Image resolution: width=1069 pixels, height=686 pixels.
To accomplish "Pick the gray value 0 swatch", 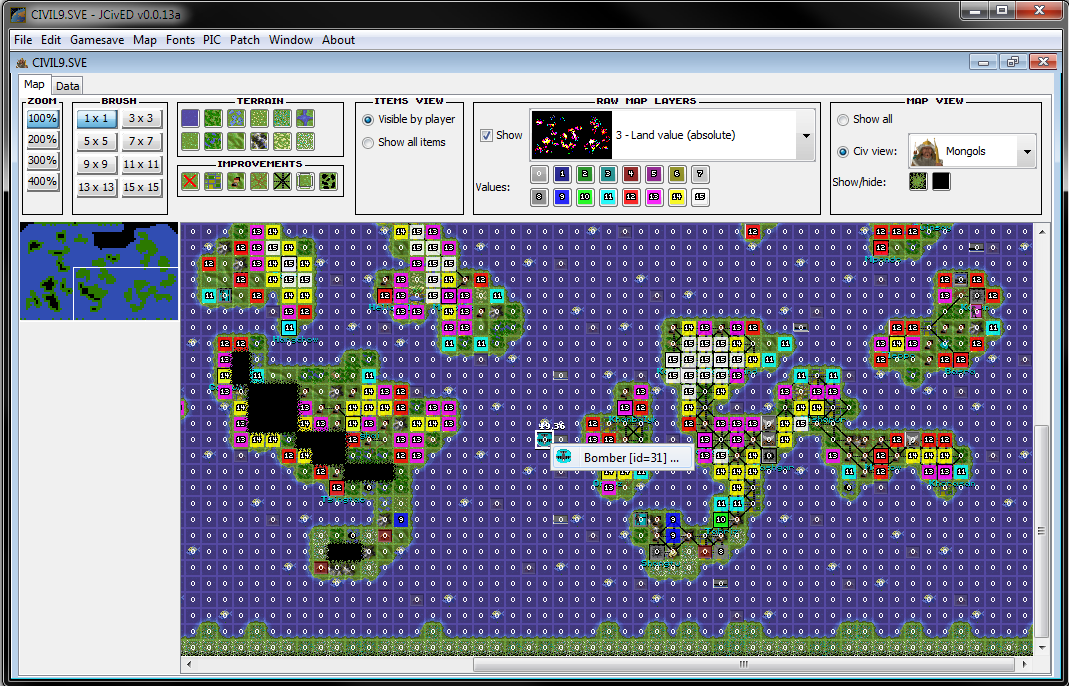I will point(539,175).
